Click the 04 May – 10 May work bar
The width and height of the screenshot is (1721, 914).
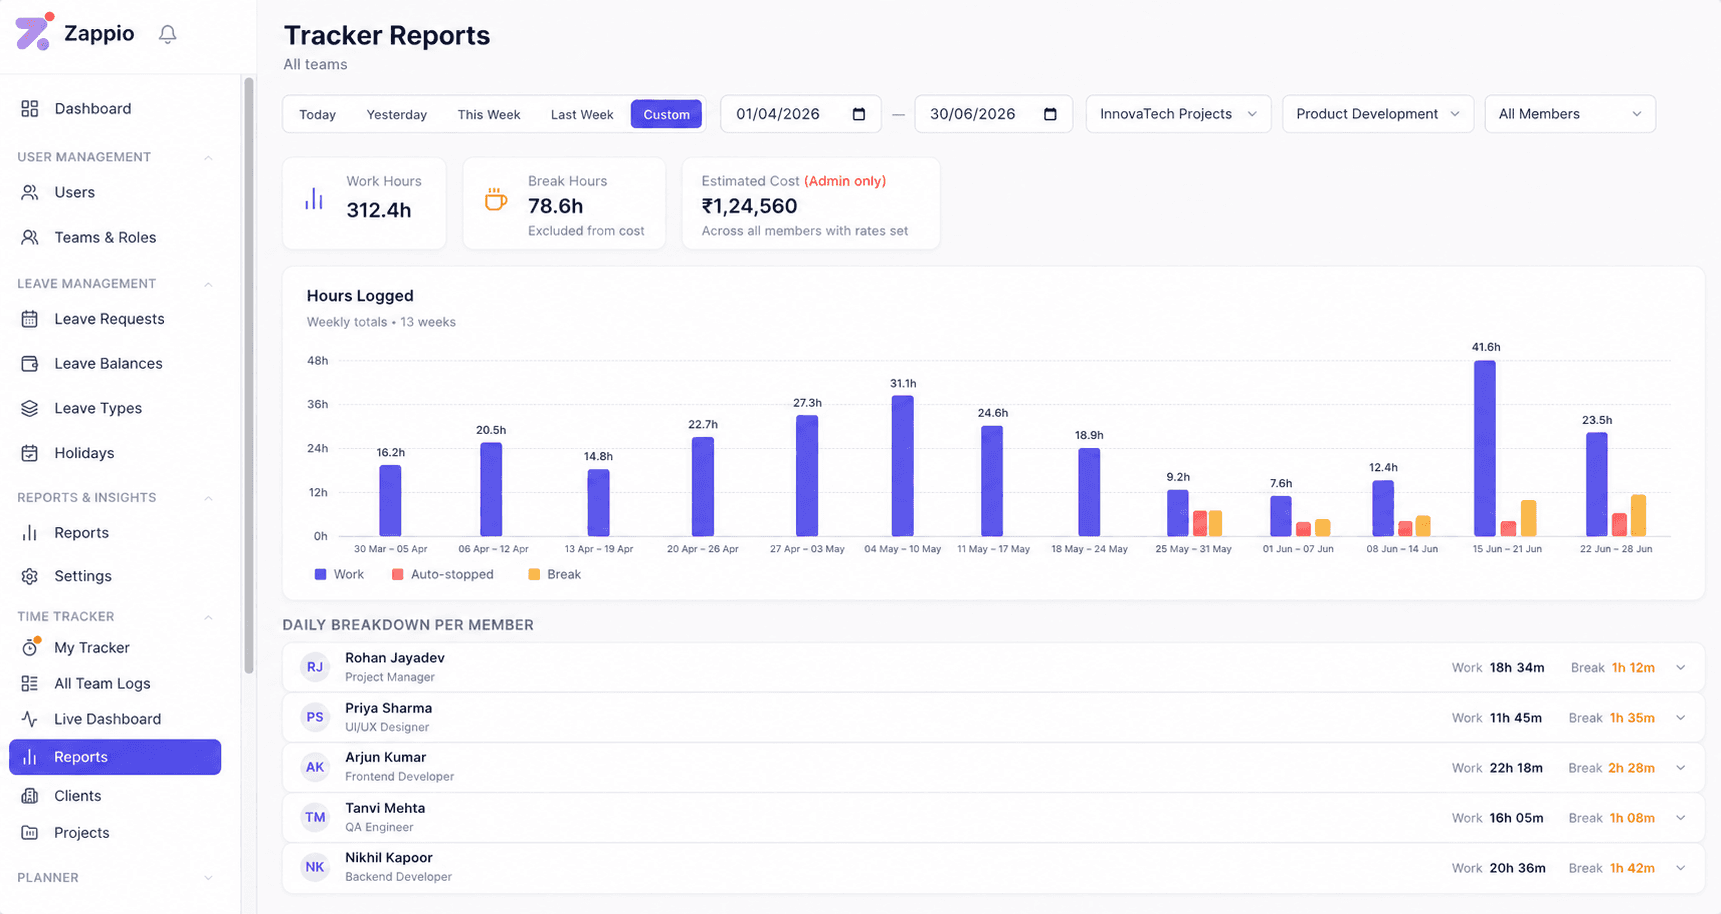pos(903,466)
